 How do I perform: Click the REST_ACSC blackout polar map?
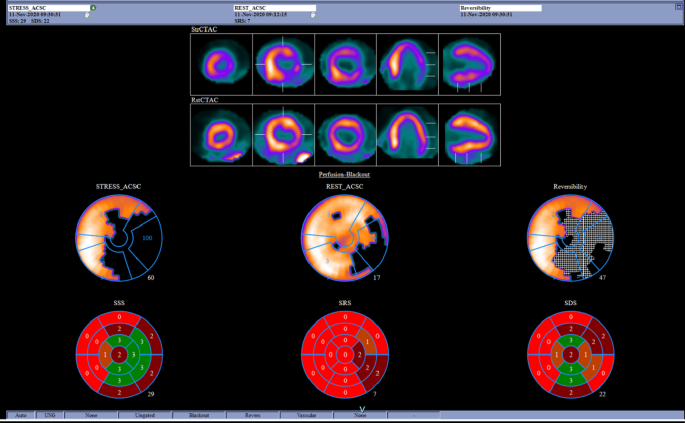[x=344, y=237]
